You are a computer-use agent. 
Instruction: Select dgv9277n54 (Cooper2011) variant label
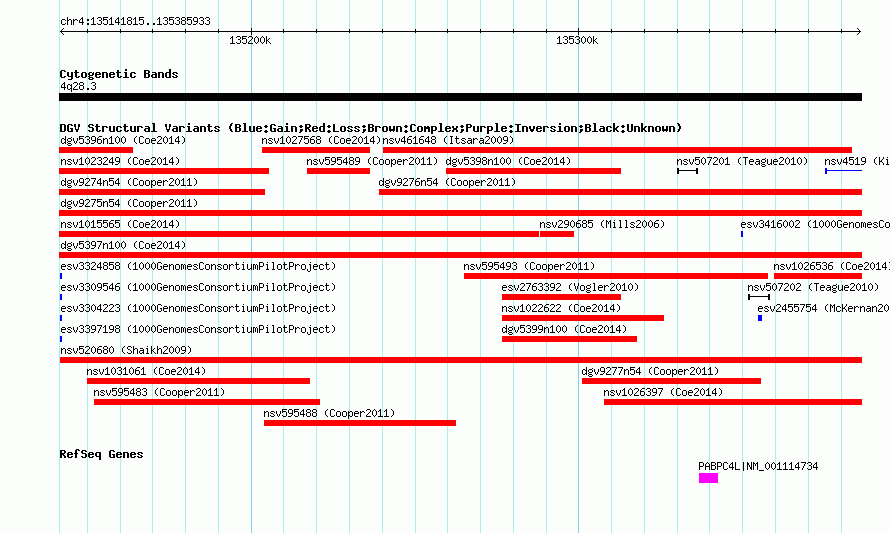(x=650, y=371)
